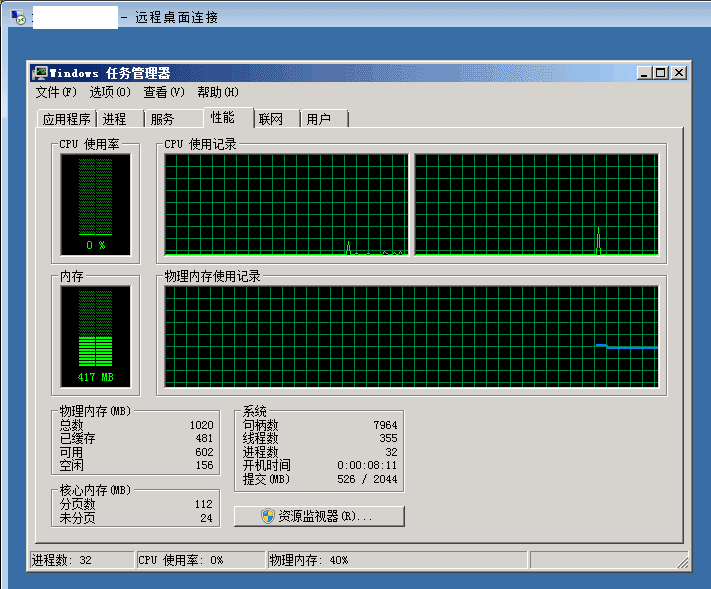
Task: Click the 线程数 value 355
Action: (388, 438)
